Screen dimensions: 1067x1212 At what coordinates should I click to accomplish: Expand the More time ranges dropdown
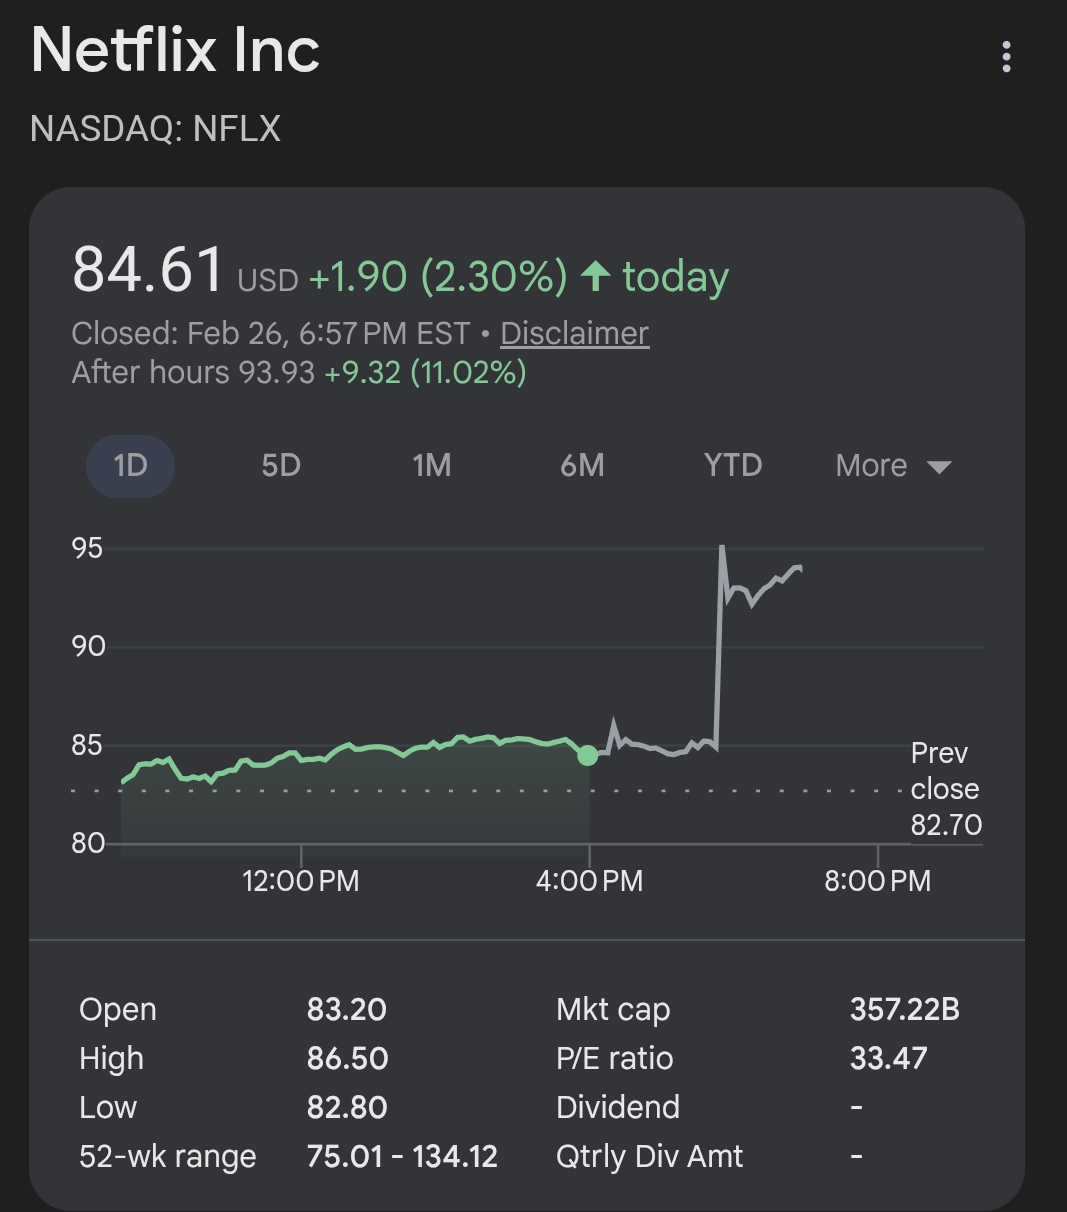(893, 466)
